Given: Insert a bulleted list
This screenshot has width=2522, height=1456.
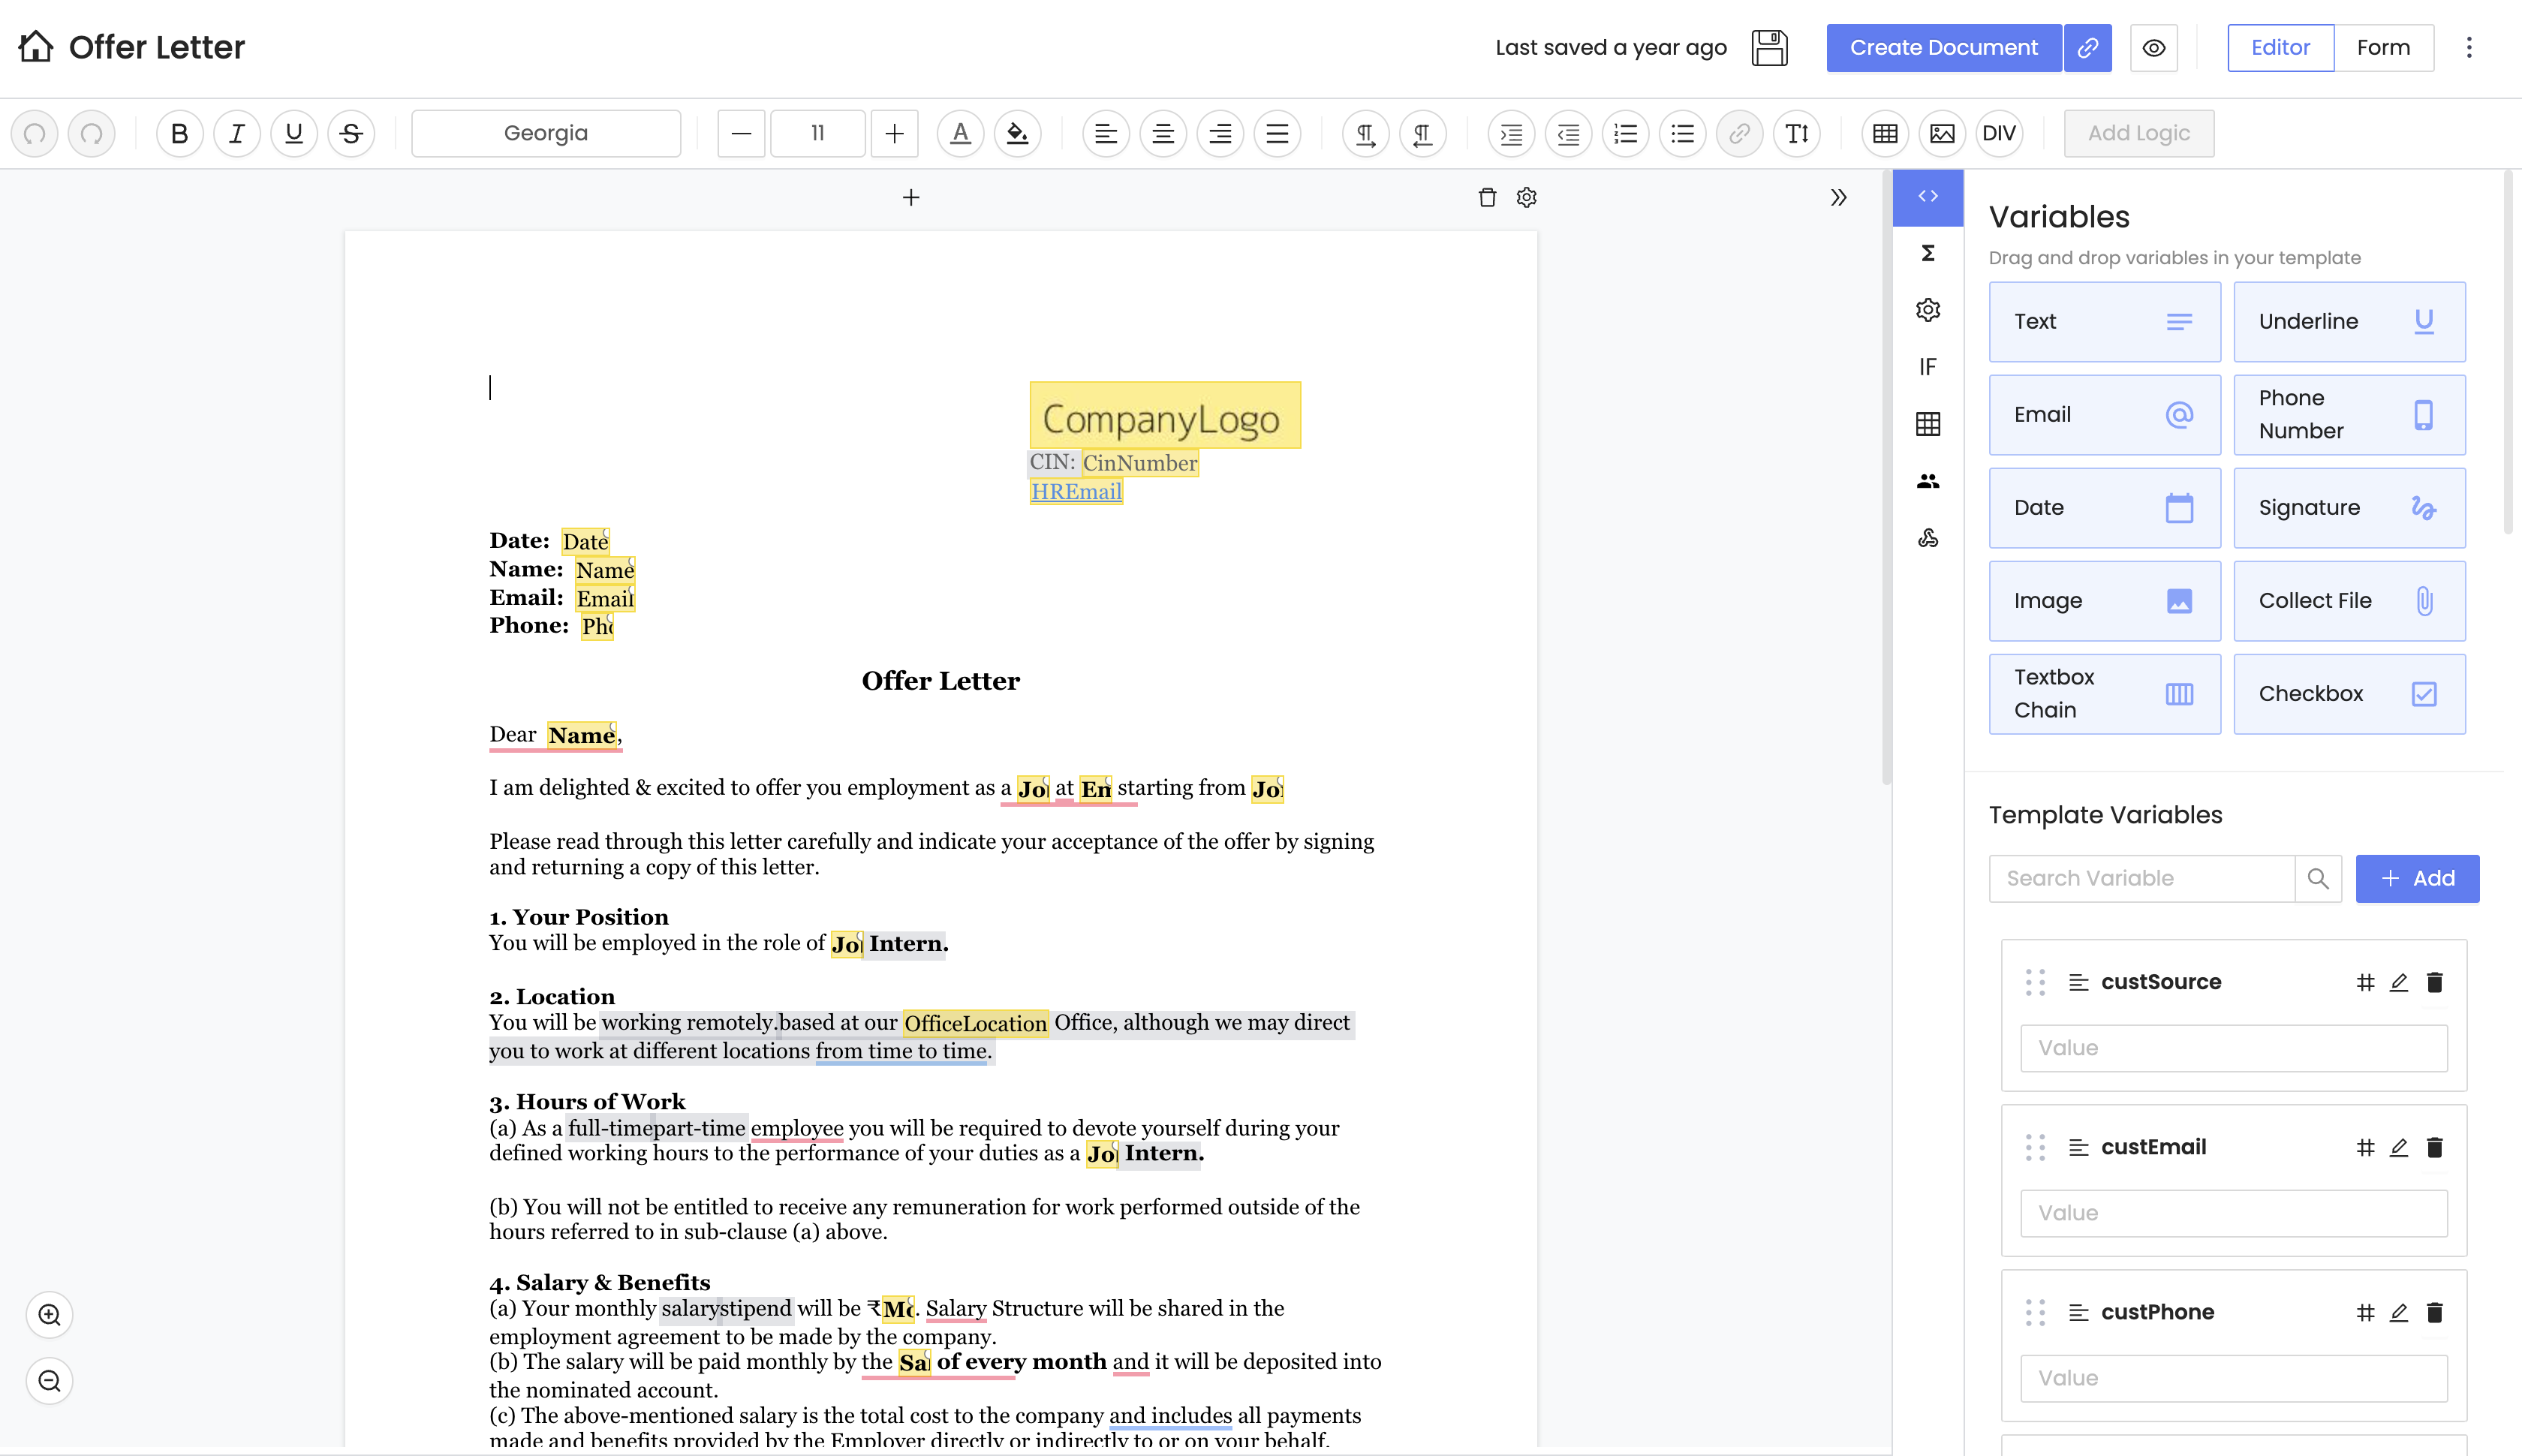Looking at the screenshot, I should point(1683,133).
